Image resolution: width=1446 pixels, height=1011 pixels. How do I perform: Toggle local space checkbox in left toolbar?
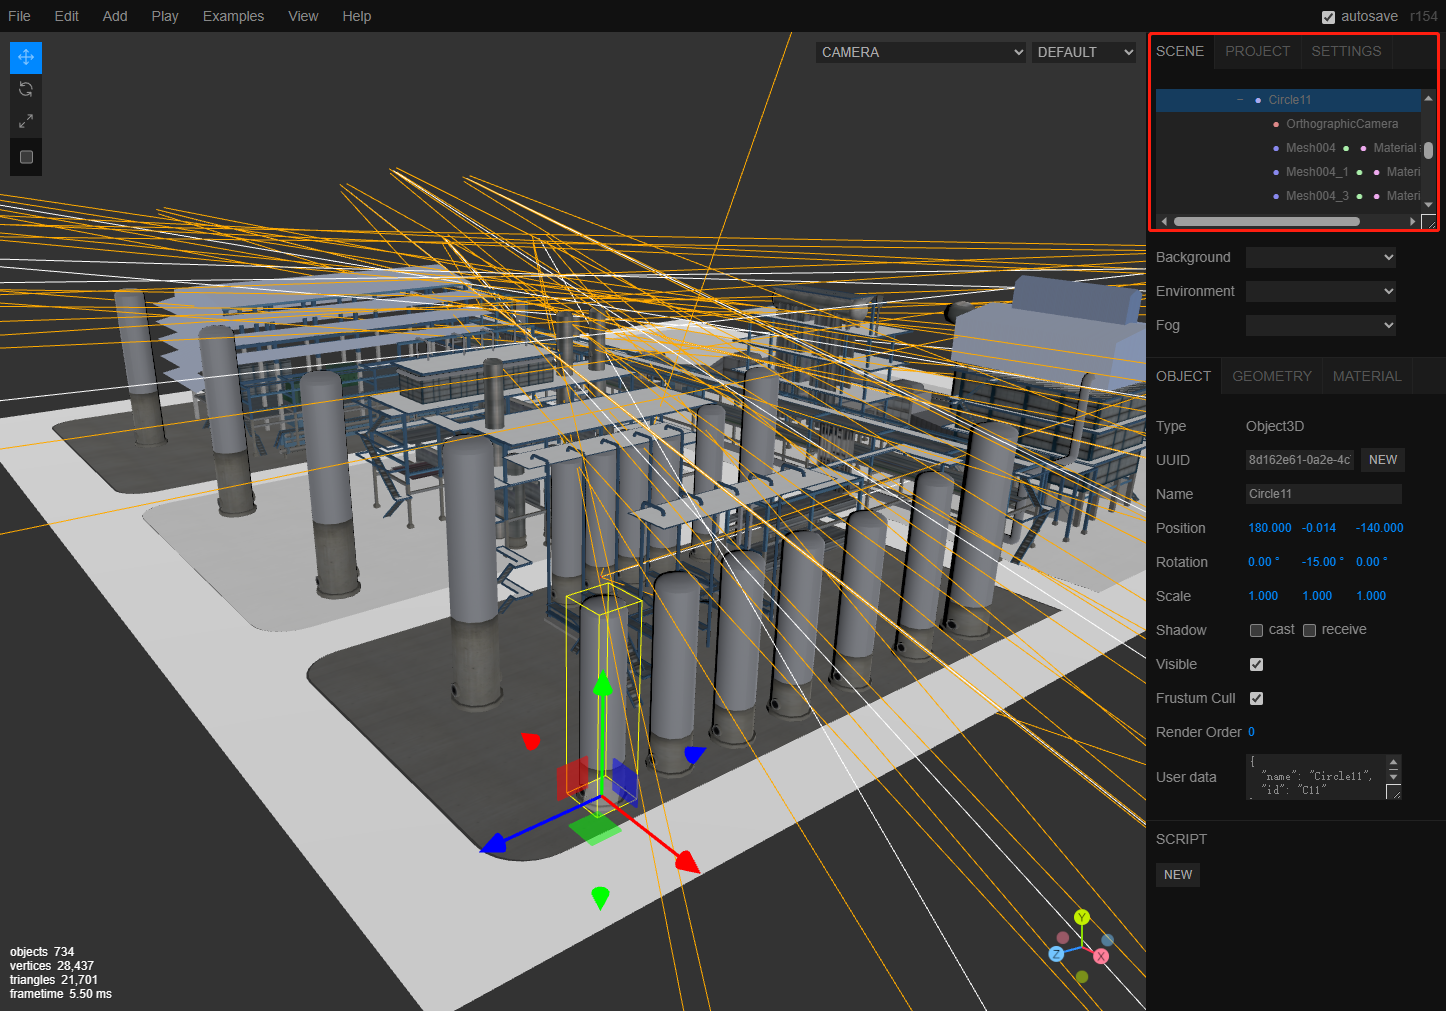[x=26, y=157]
